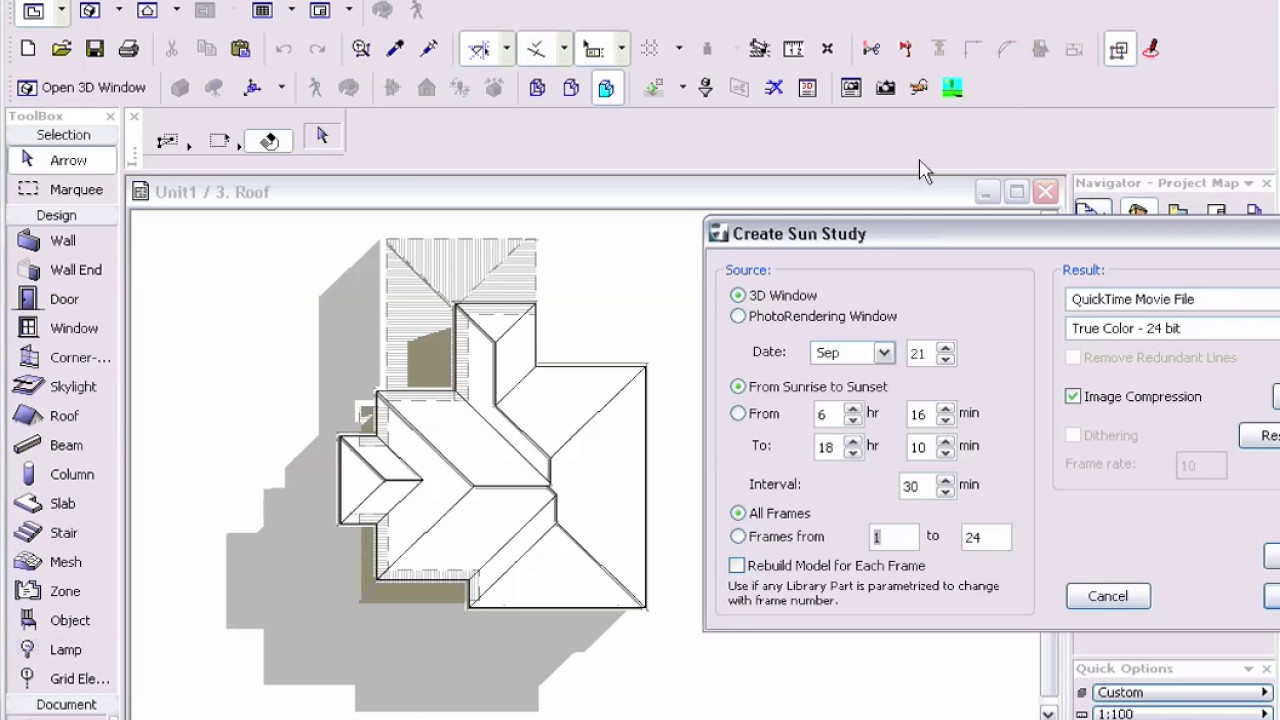1280x720 pixels.
Task: Save the project with the floppy icon
Action: [94, 48]
